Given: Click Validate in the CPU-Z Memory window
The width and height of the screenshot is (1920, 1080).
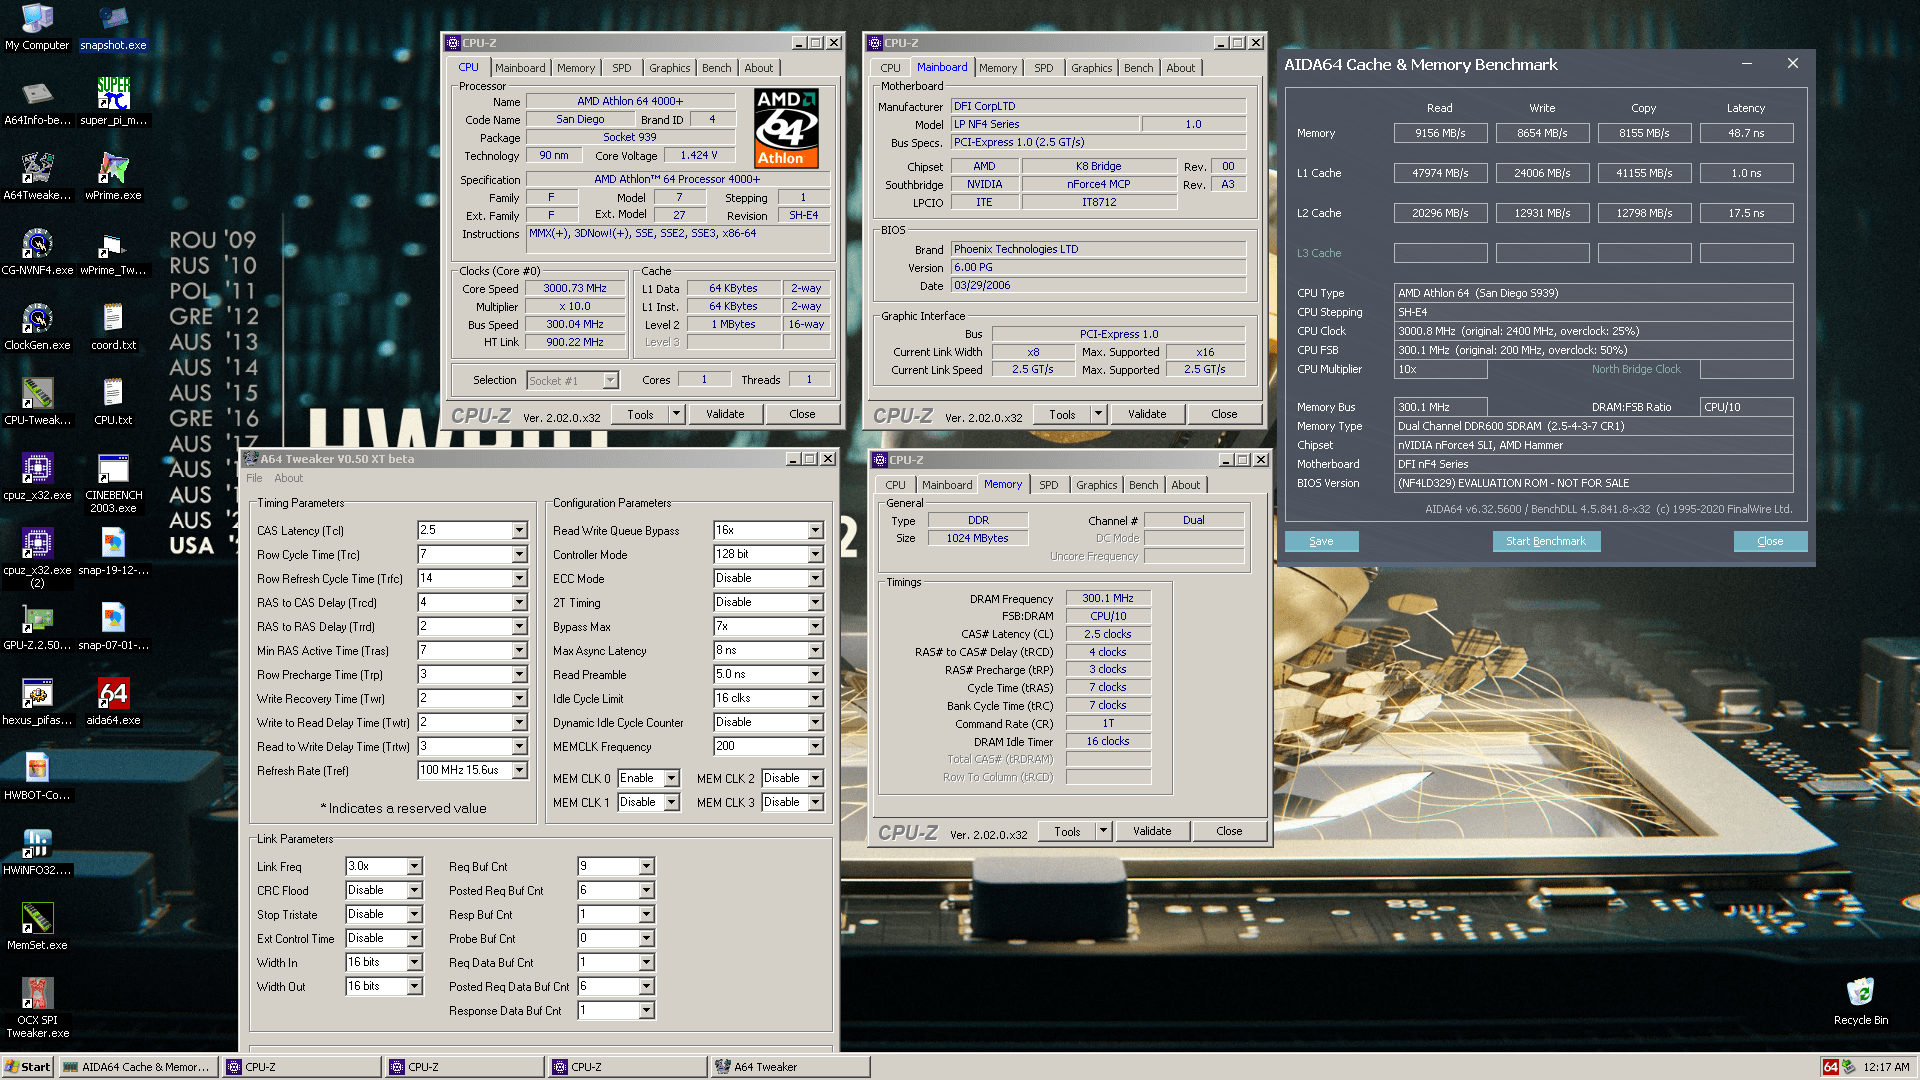Looking at the screenshot, I should coord(1152,831).
